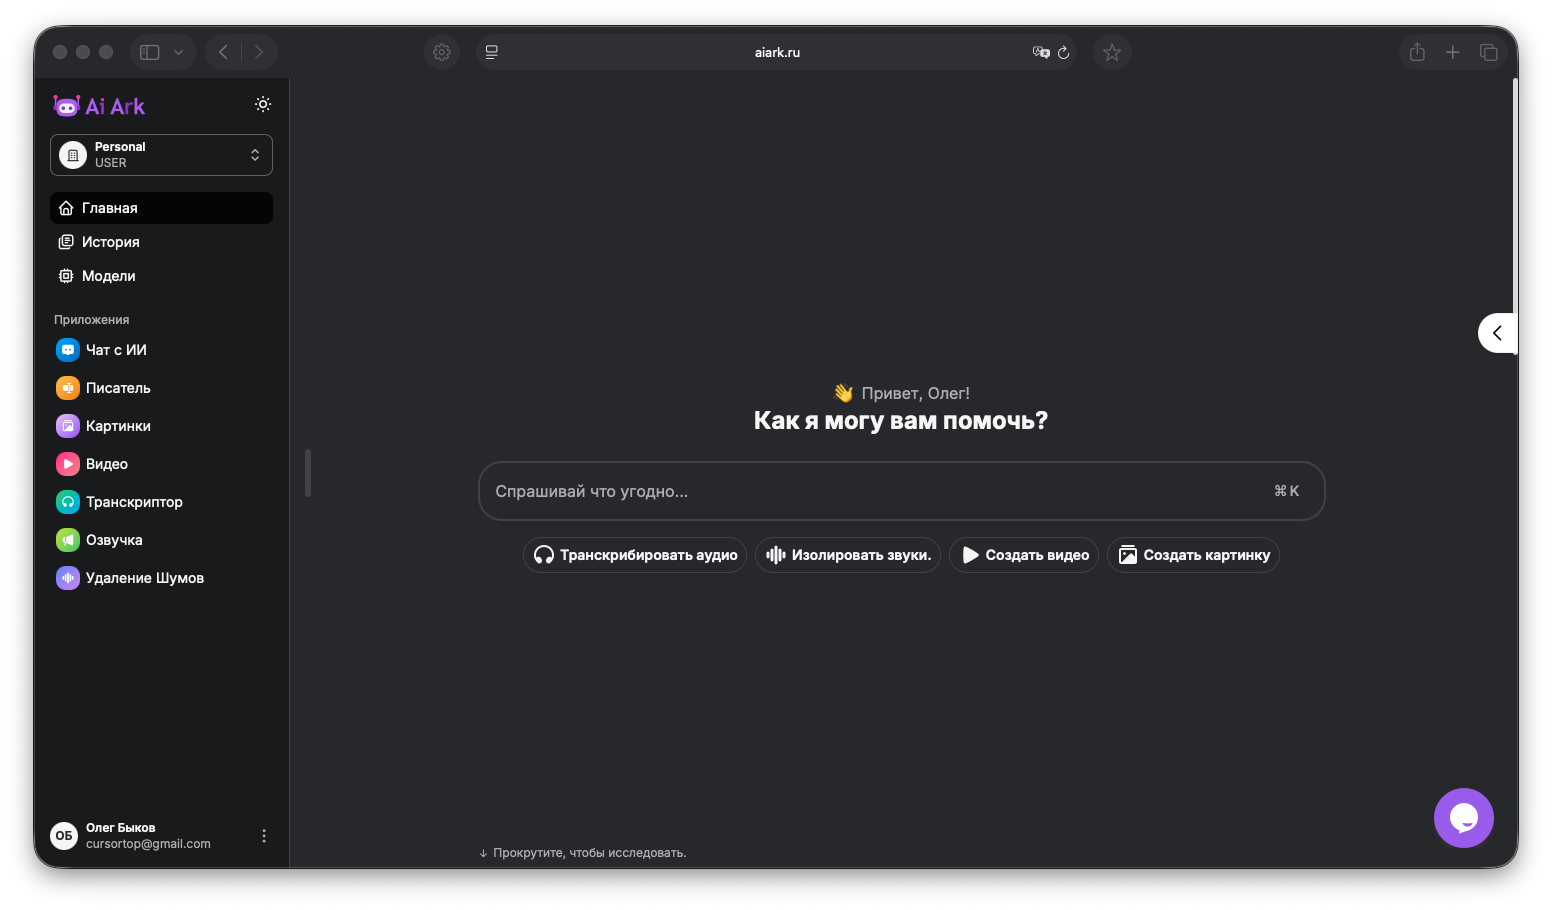Image resolution: width=1552 pixels, height=910 pixels.
Task: Open user account options three-dot menu
Action: tap(264, 836)
